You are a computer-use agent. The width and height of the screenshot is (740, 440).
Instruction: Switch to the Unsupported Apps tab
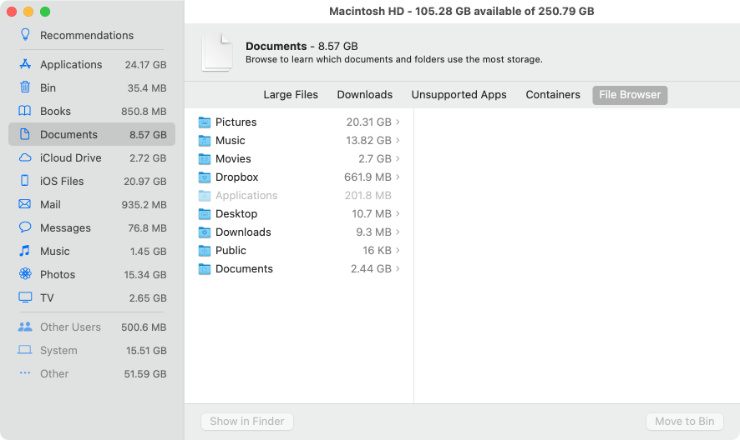(x=459, y=95)
